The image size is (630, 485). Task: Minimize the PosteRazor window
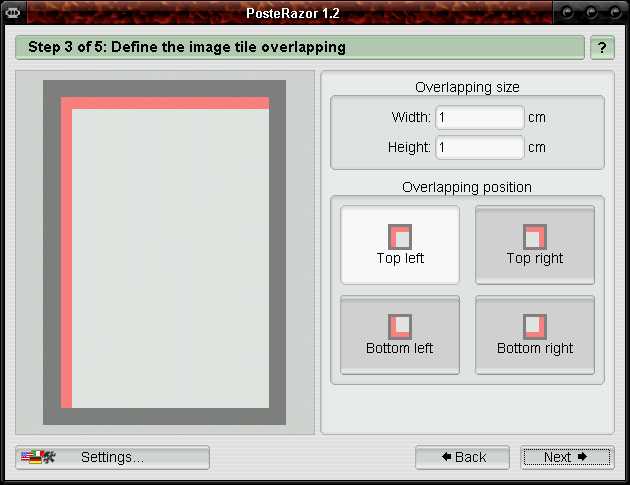tap(570, 12)
